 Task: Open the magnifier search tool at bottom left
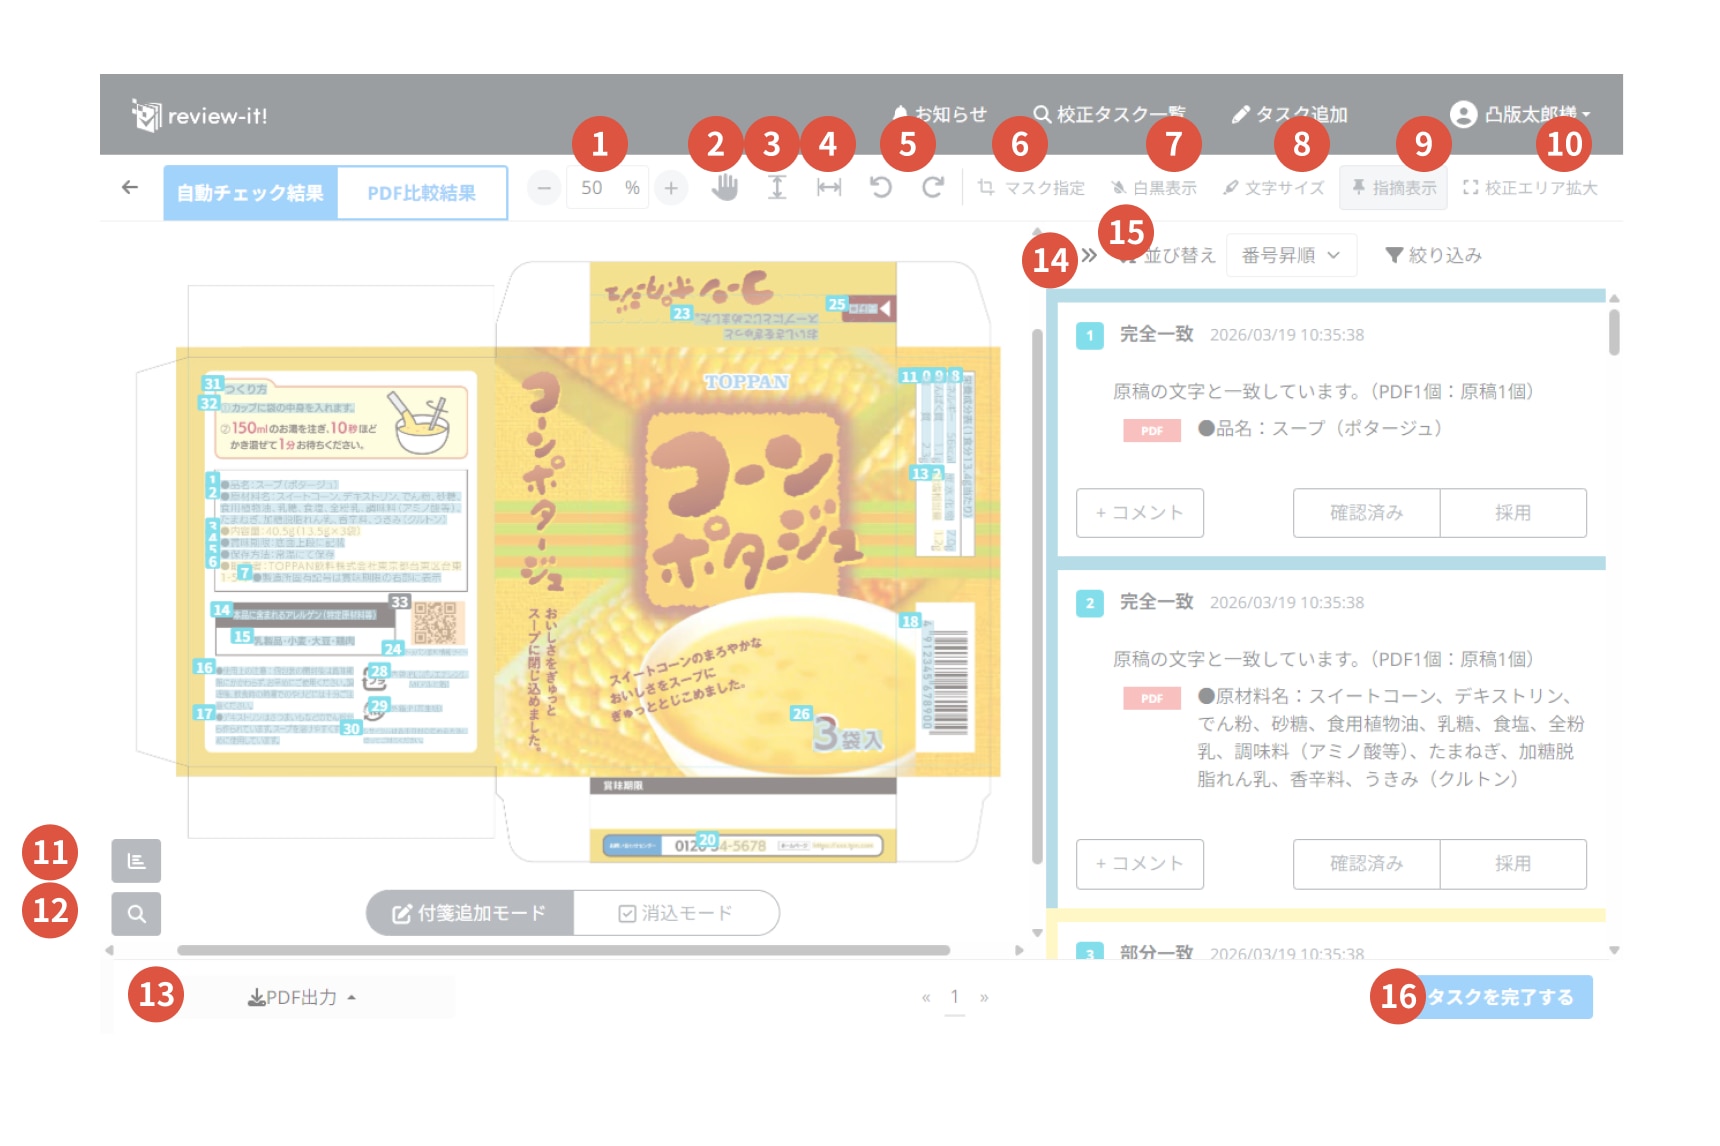coord(137,913)
